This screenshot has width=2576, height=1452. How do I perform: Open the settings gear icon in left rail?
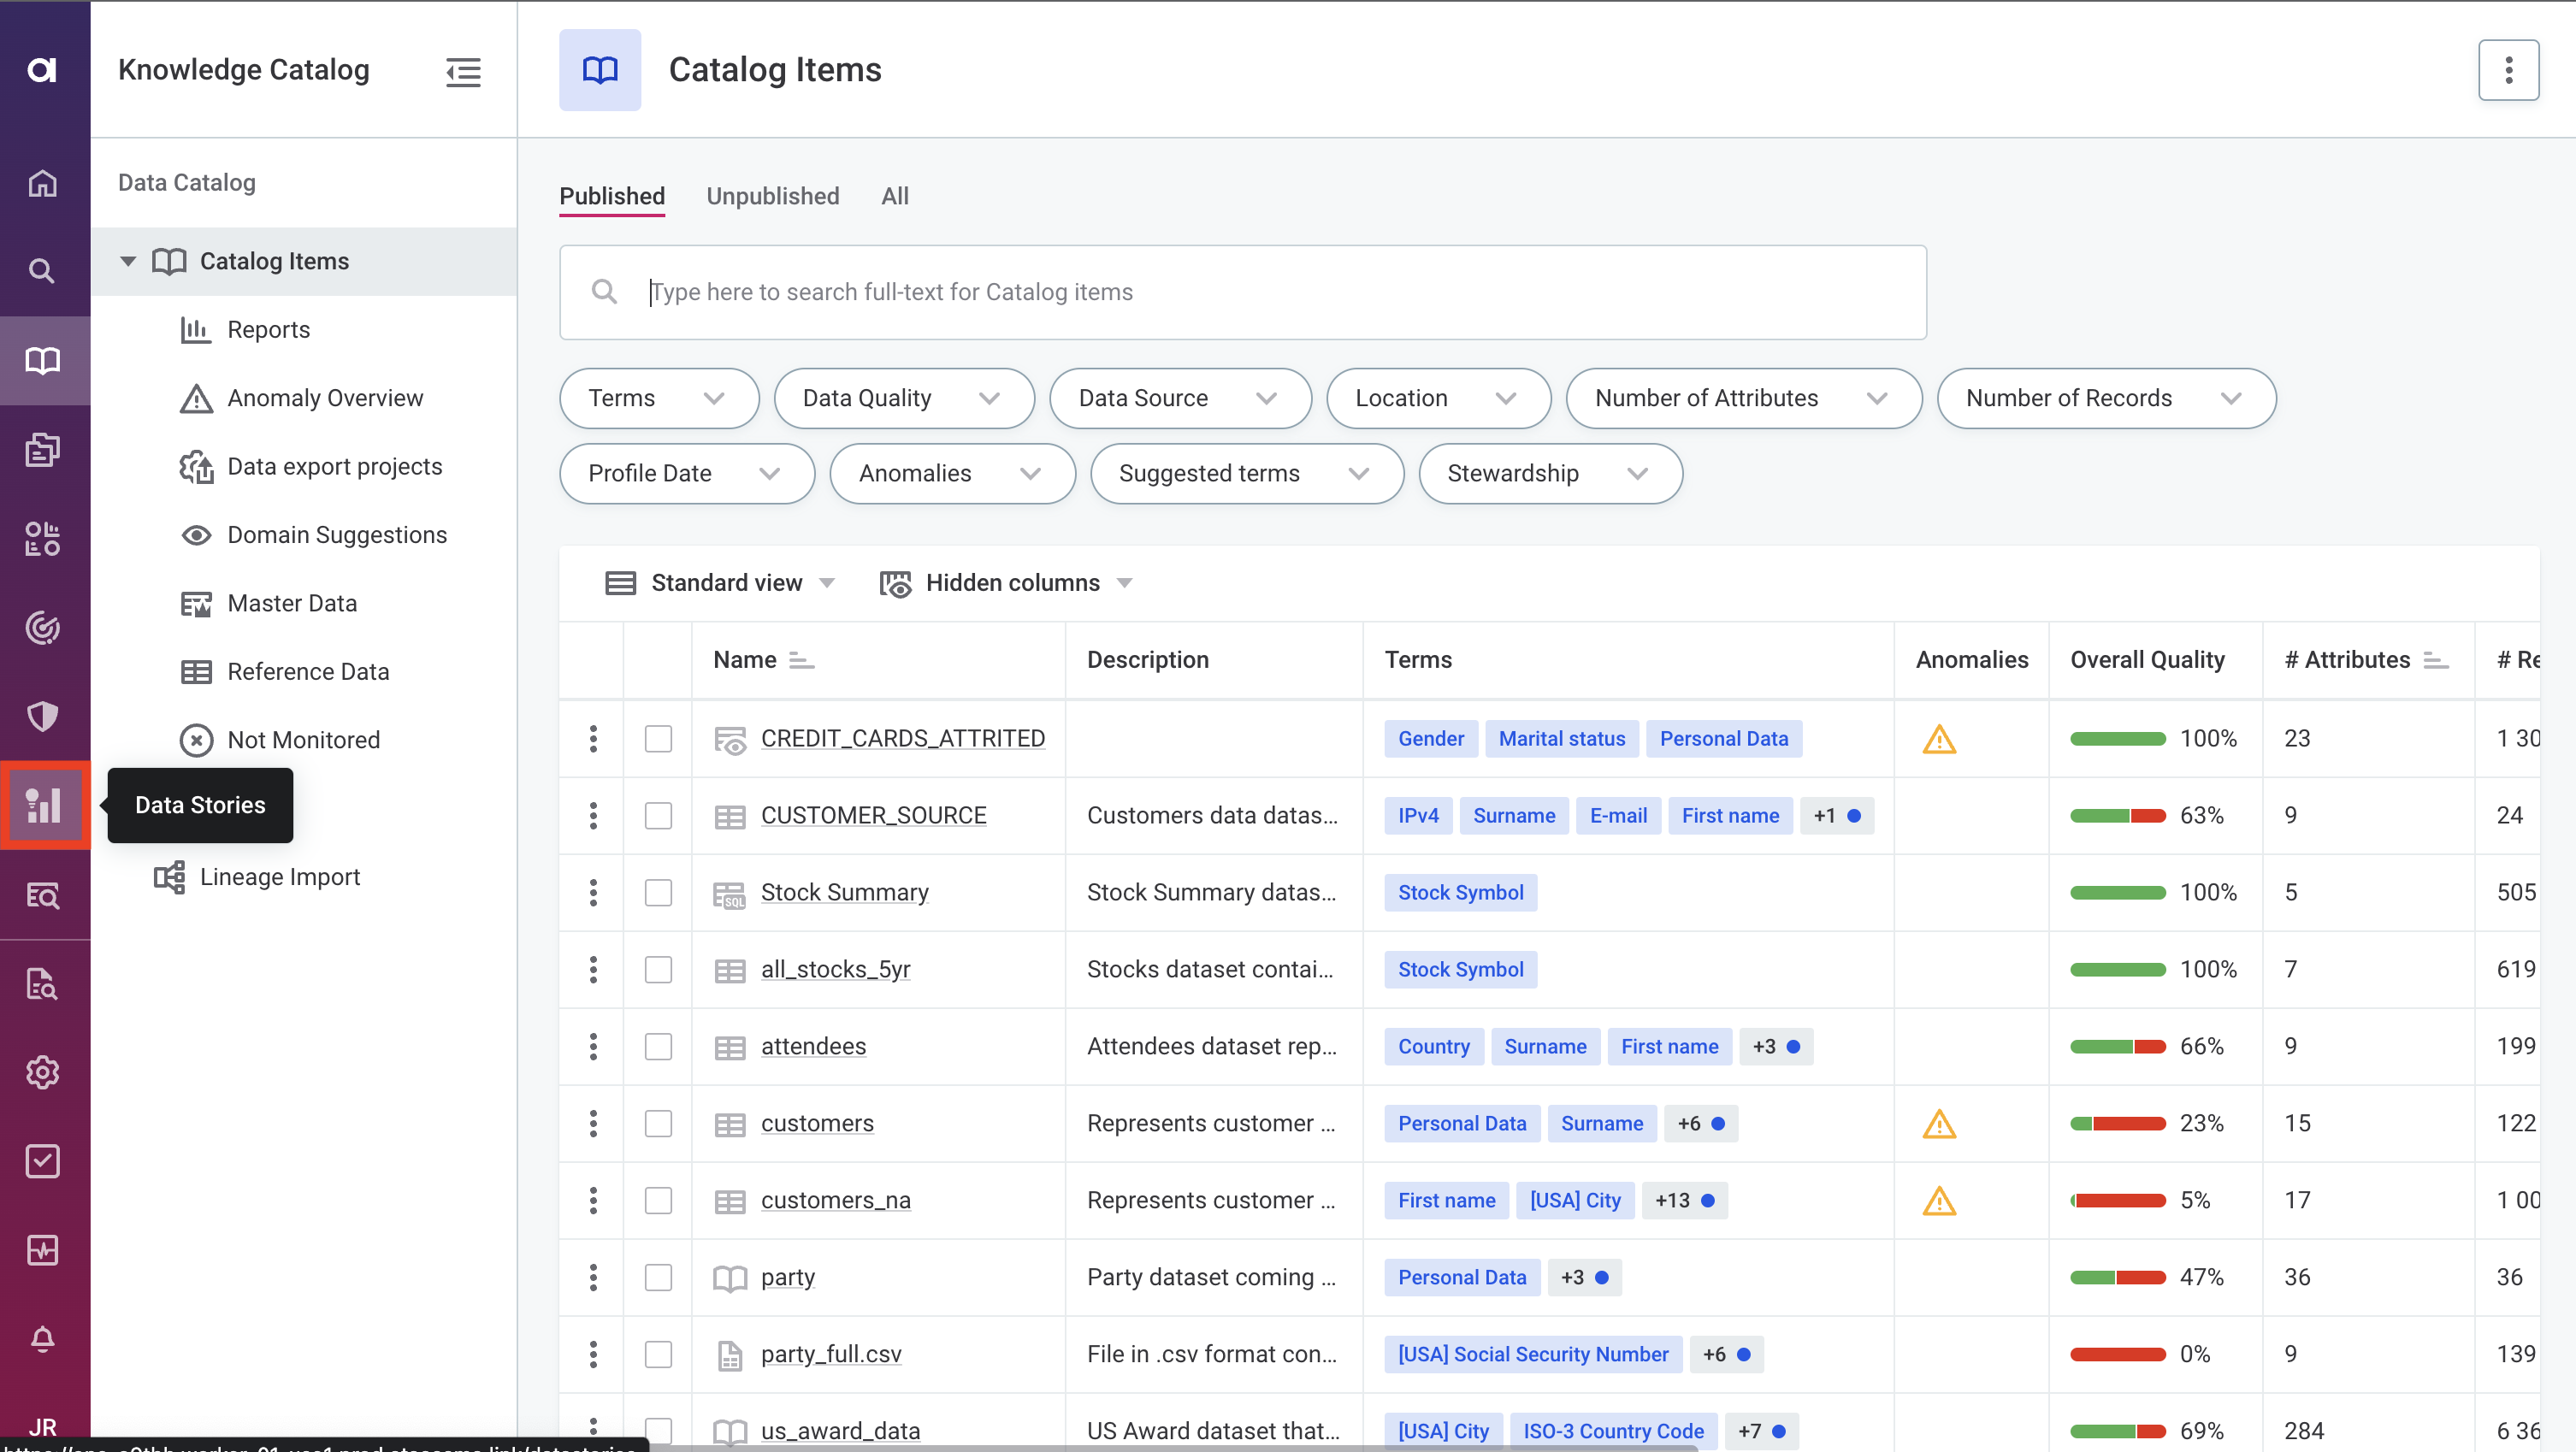[x=42, y=1072]
